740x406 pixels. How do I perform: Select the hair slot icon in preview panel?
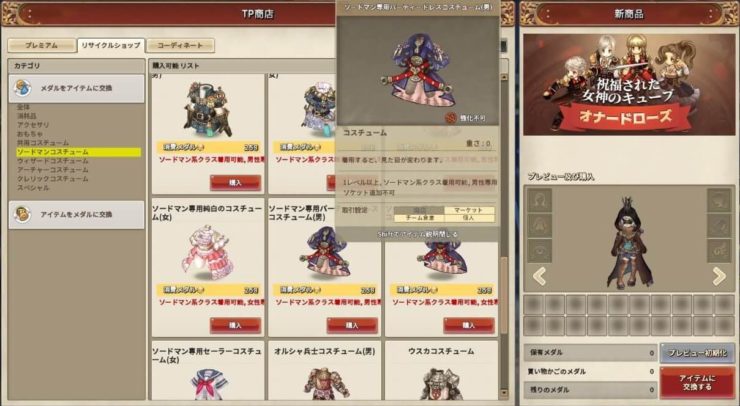(x=539, y=200)
